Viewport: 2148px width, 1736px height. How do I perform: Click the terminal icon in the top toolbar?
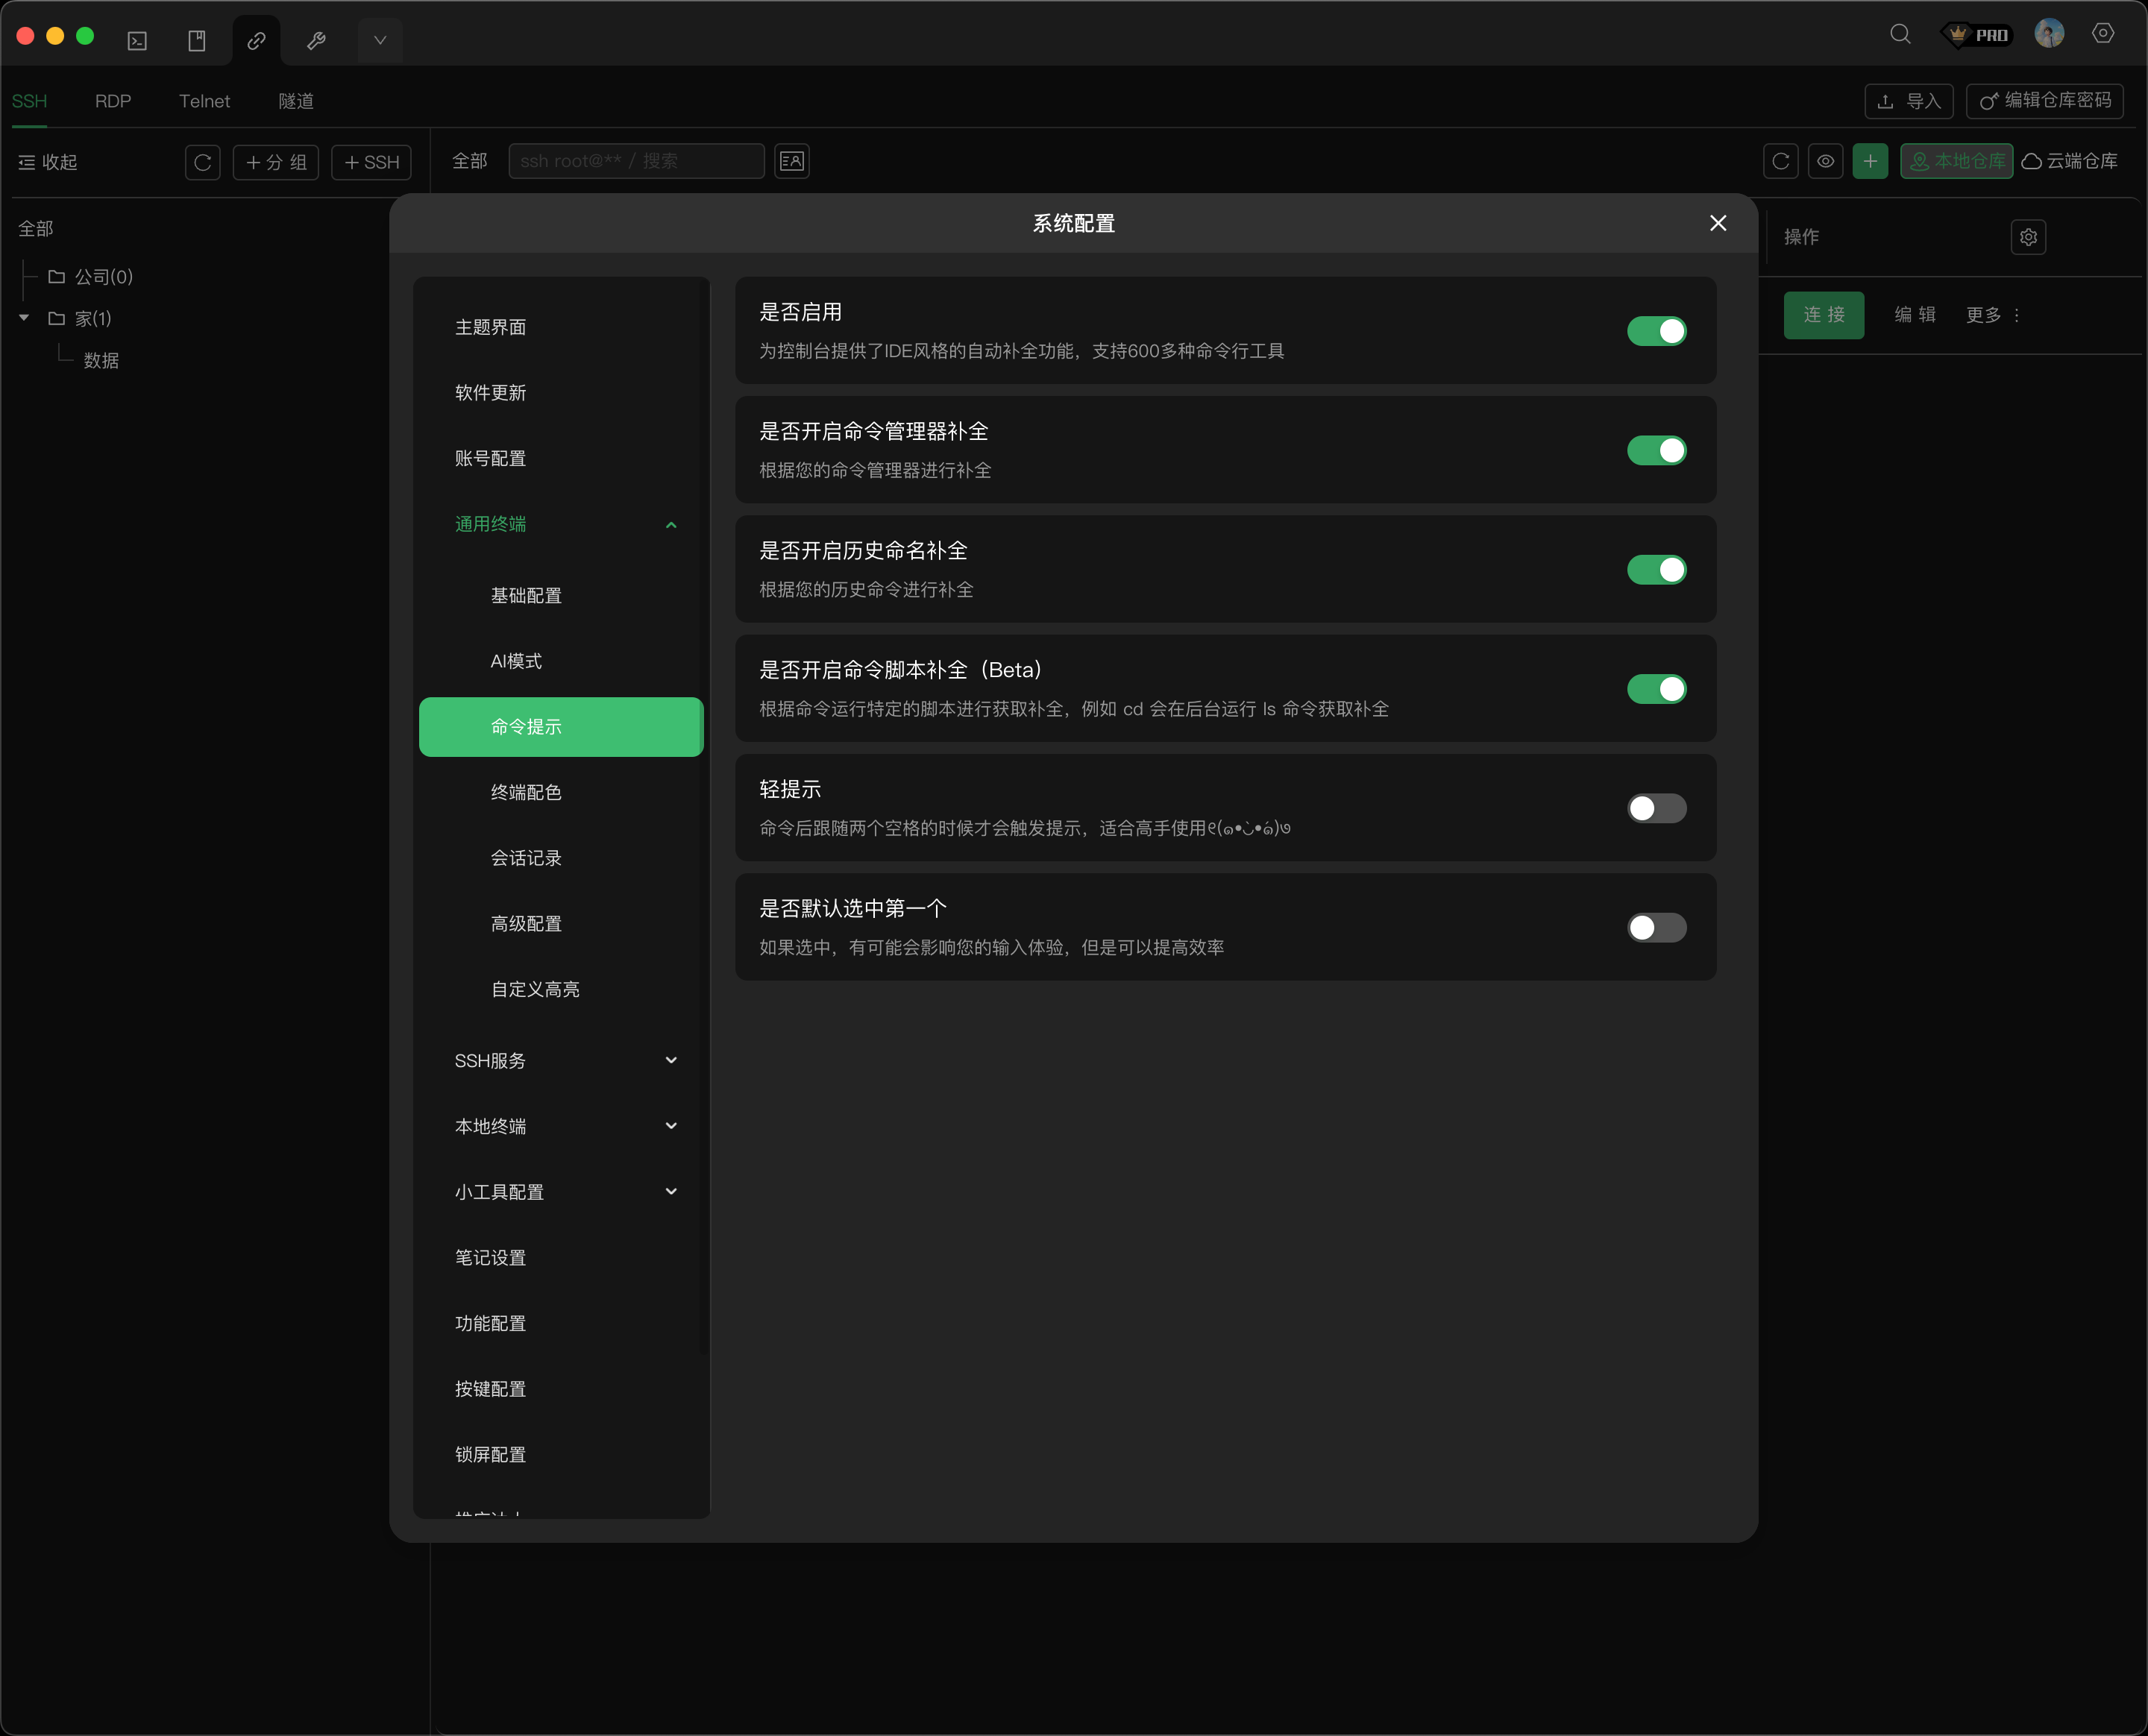(x=137, y=40)
